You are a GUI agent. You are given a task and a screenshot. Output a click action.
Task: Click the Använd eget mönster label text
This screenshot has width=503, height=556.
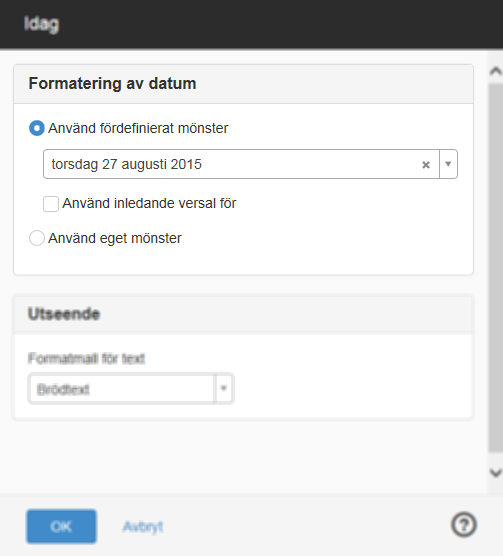tap(115, 238)
